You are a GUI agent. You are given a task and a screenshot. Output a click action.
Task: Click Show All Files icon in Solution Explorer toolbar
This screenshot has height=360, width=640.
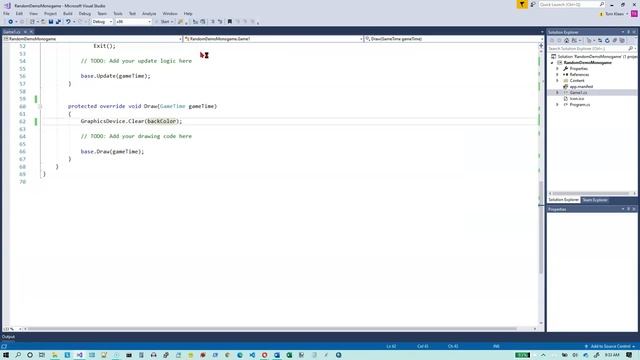coord(622,40)
